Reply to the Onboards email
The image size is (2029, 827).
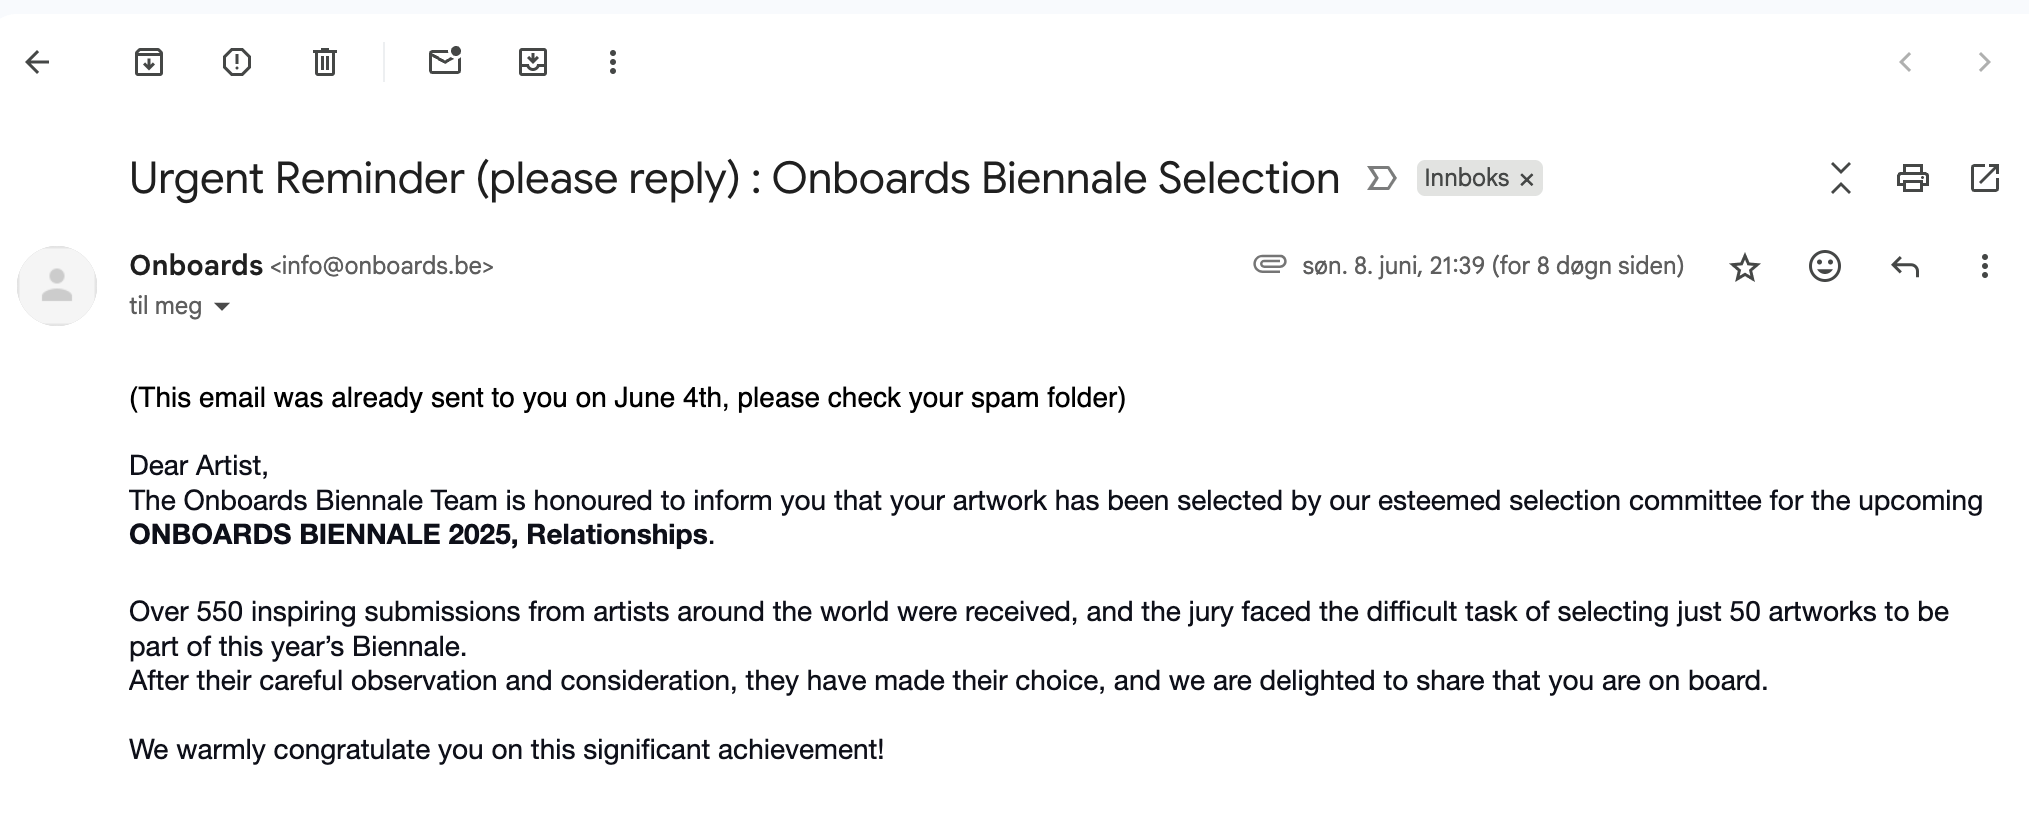click(1905, 266)
